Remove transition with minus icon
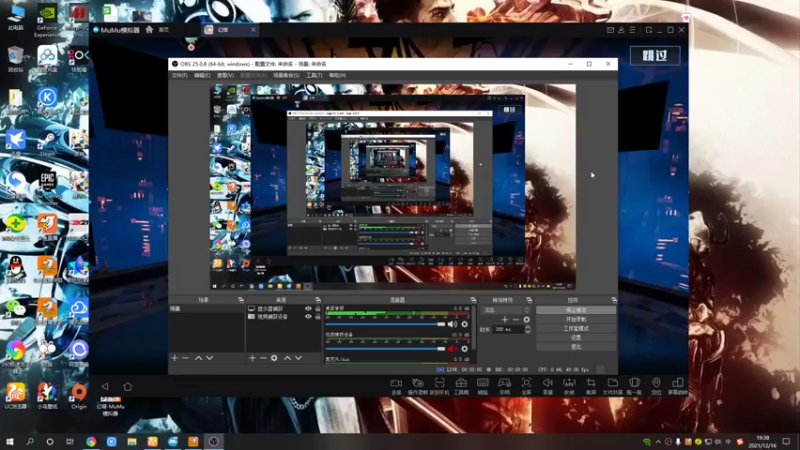Image resolution: width=800 pixels, height=450 pixels. [515, 320]
